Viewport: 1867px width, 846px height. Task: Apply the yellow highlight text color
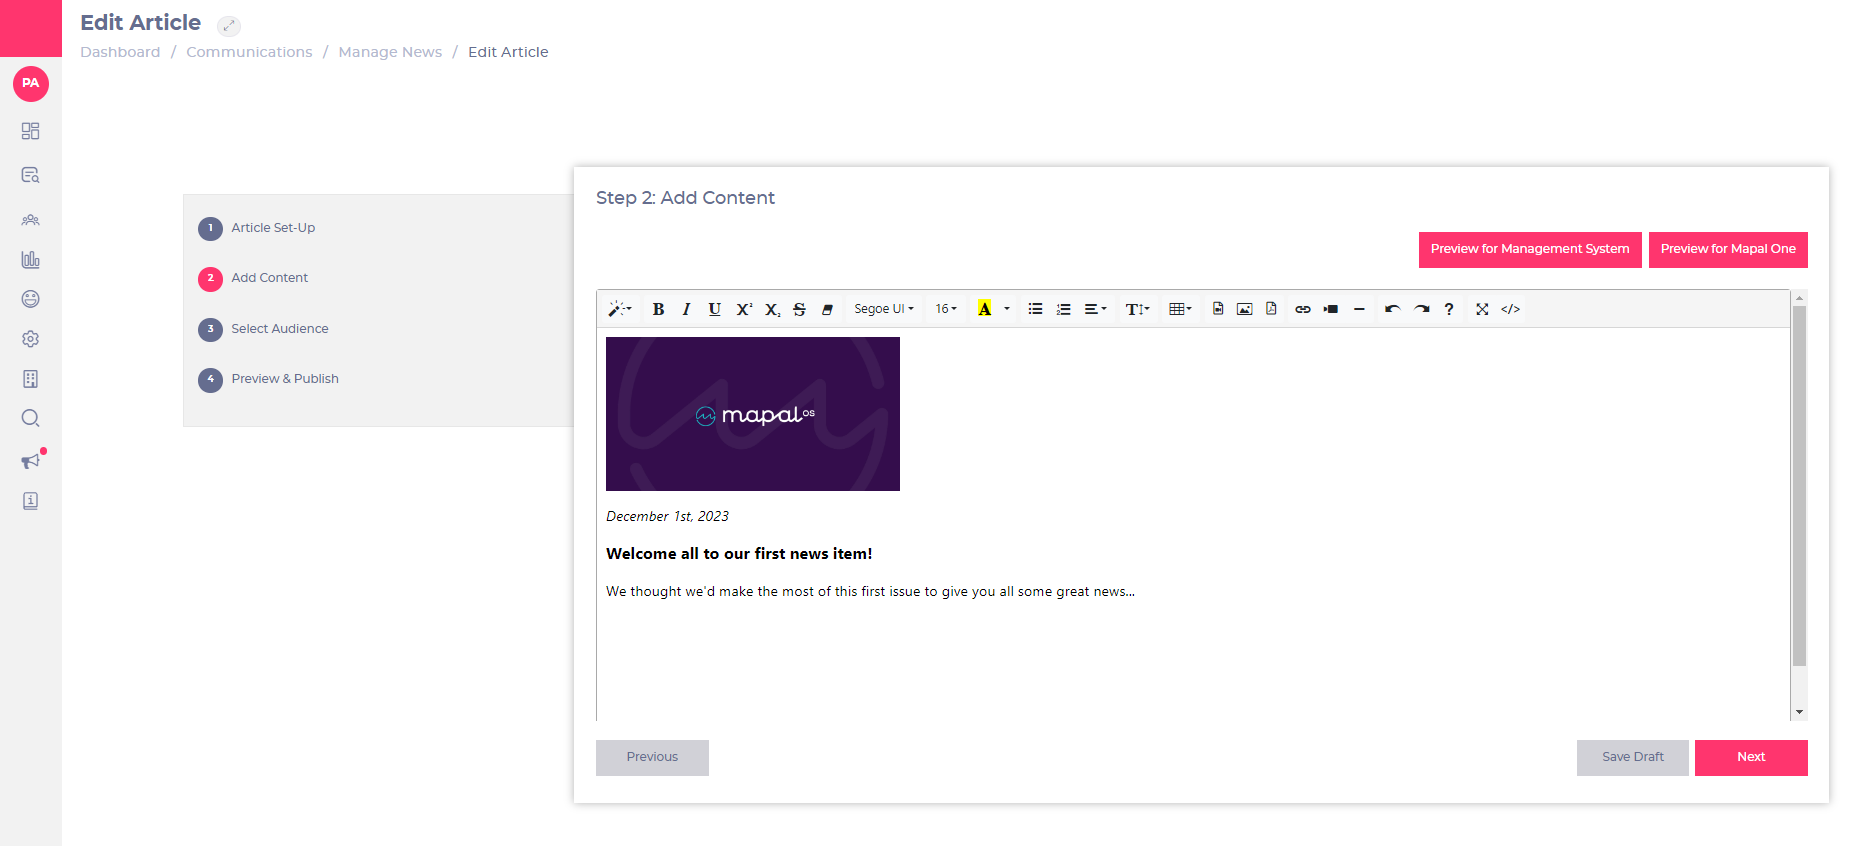click(985, 309)
